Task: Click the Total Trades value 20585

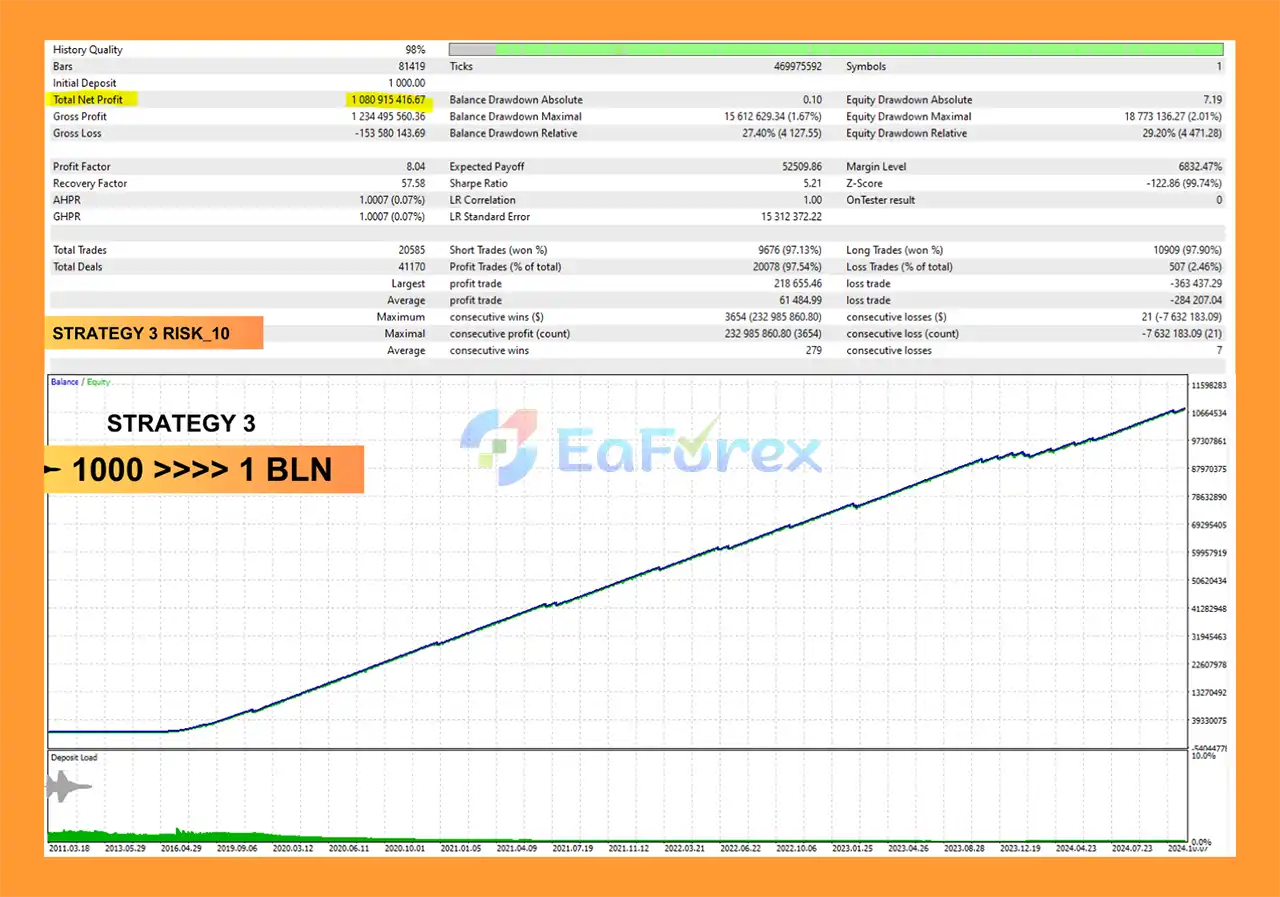Action: [x=412, y=250]
